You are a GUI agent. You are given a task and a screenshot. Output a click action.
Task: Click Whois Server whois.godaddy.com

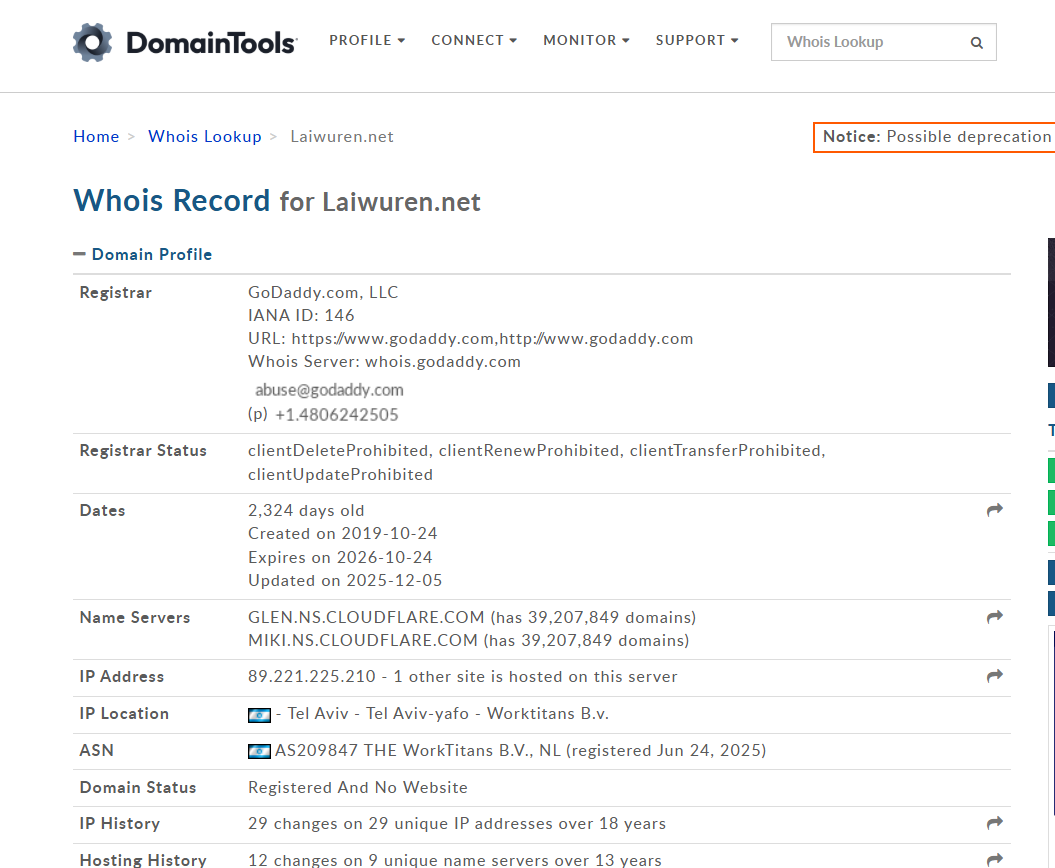click(x=384, y=361)
